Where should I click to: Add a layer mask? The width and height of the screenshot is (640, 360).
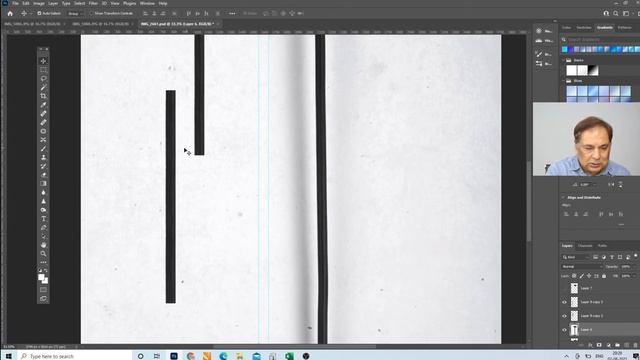[x=599, y=345]
